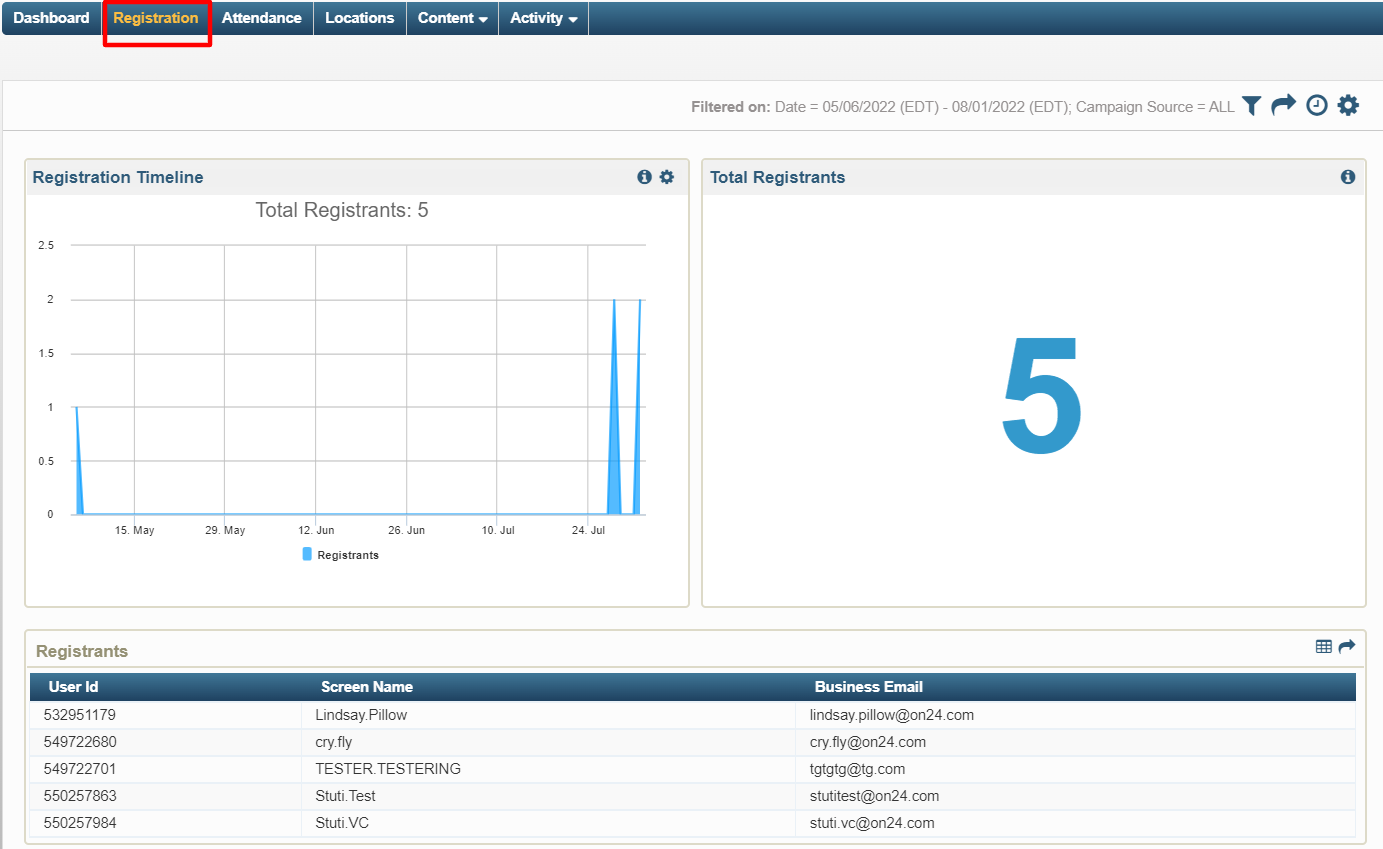Click the share arrow in filter bar
The height and width of the screenshot is (849, 1383).
[1284, 104]
